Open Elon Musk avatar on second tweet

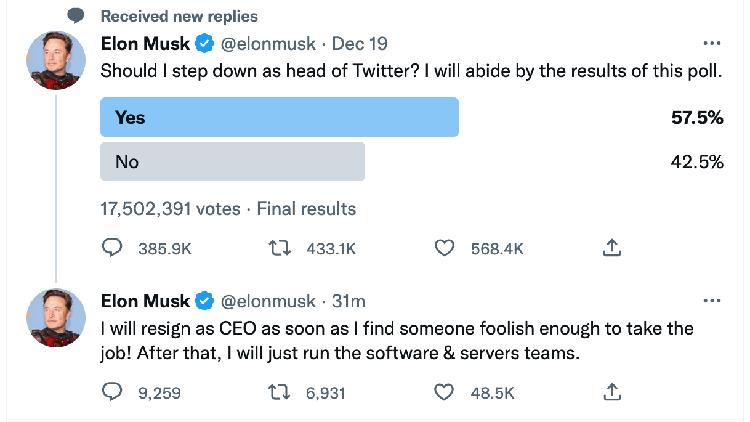(55, 317)
